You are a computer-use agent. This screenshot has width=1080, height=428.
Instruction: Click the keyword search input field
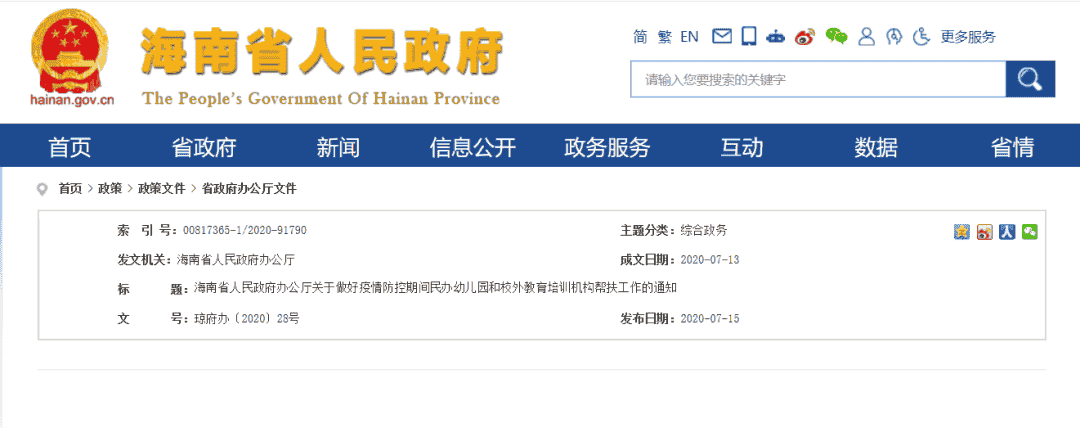pyautogui.click(x=817, y=79)
